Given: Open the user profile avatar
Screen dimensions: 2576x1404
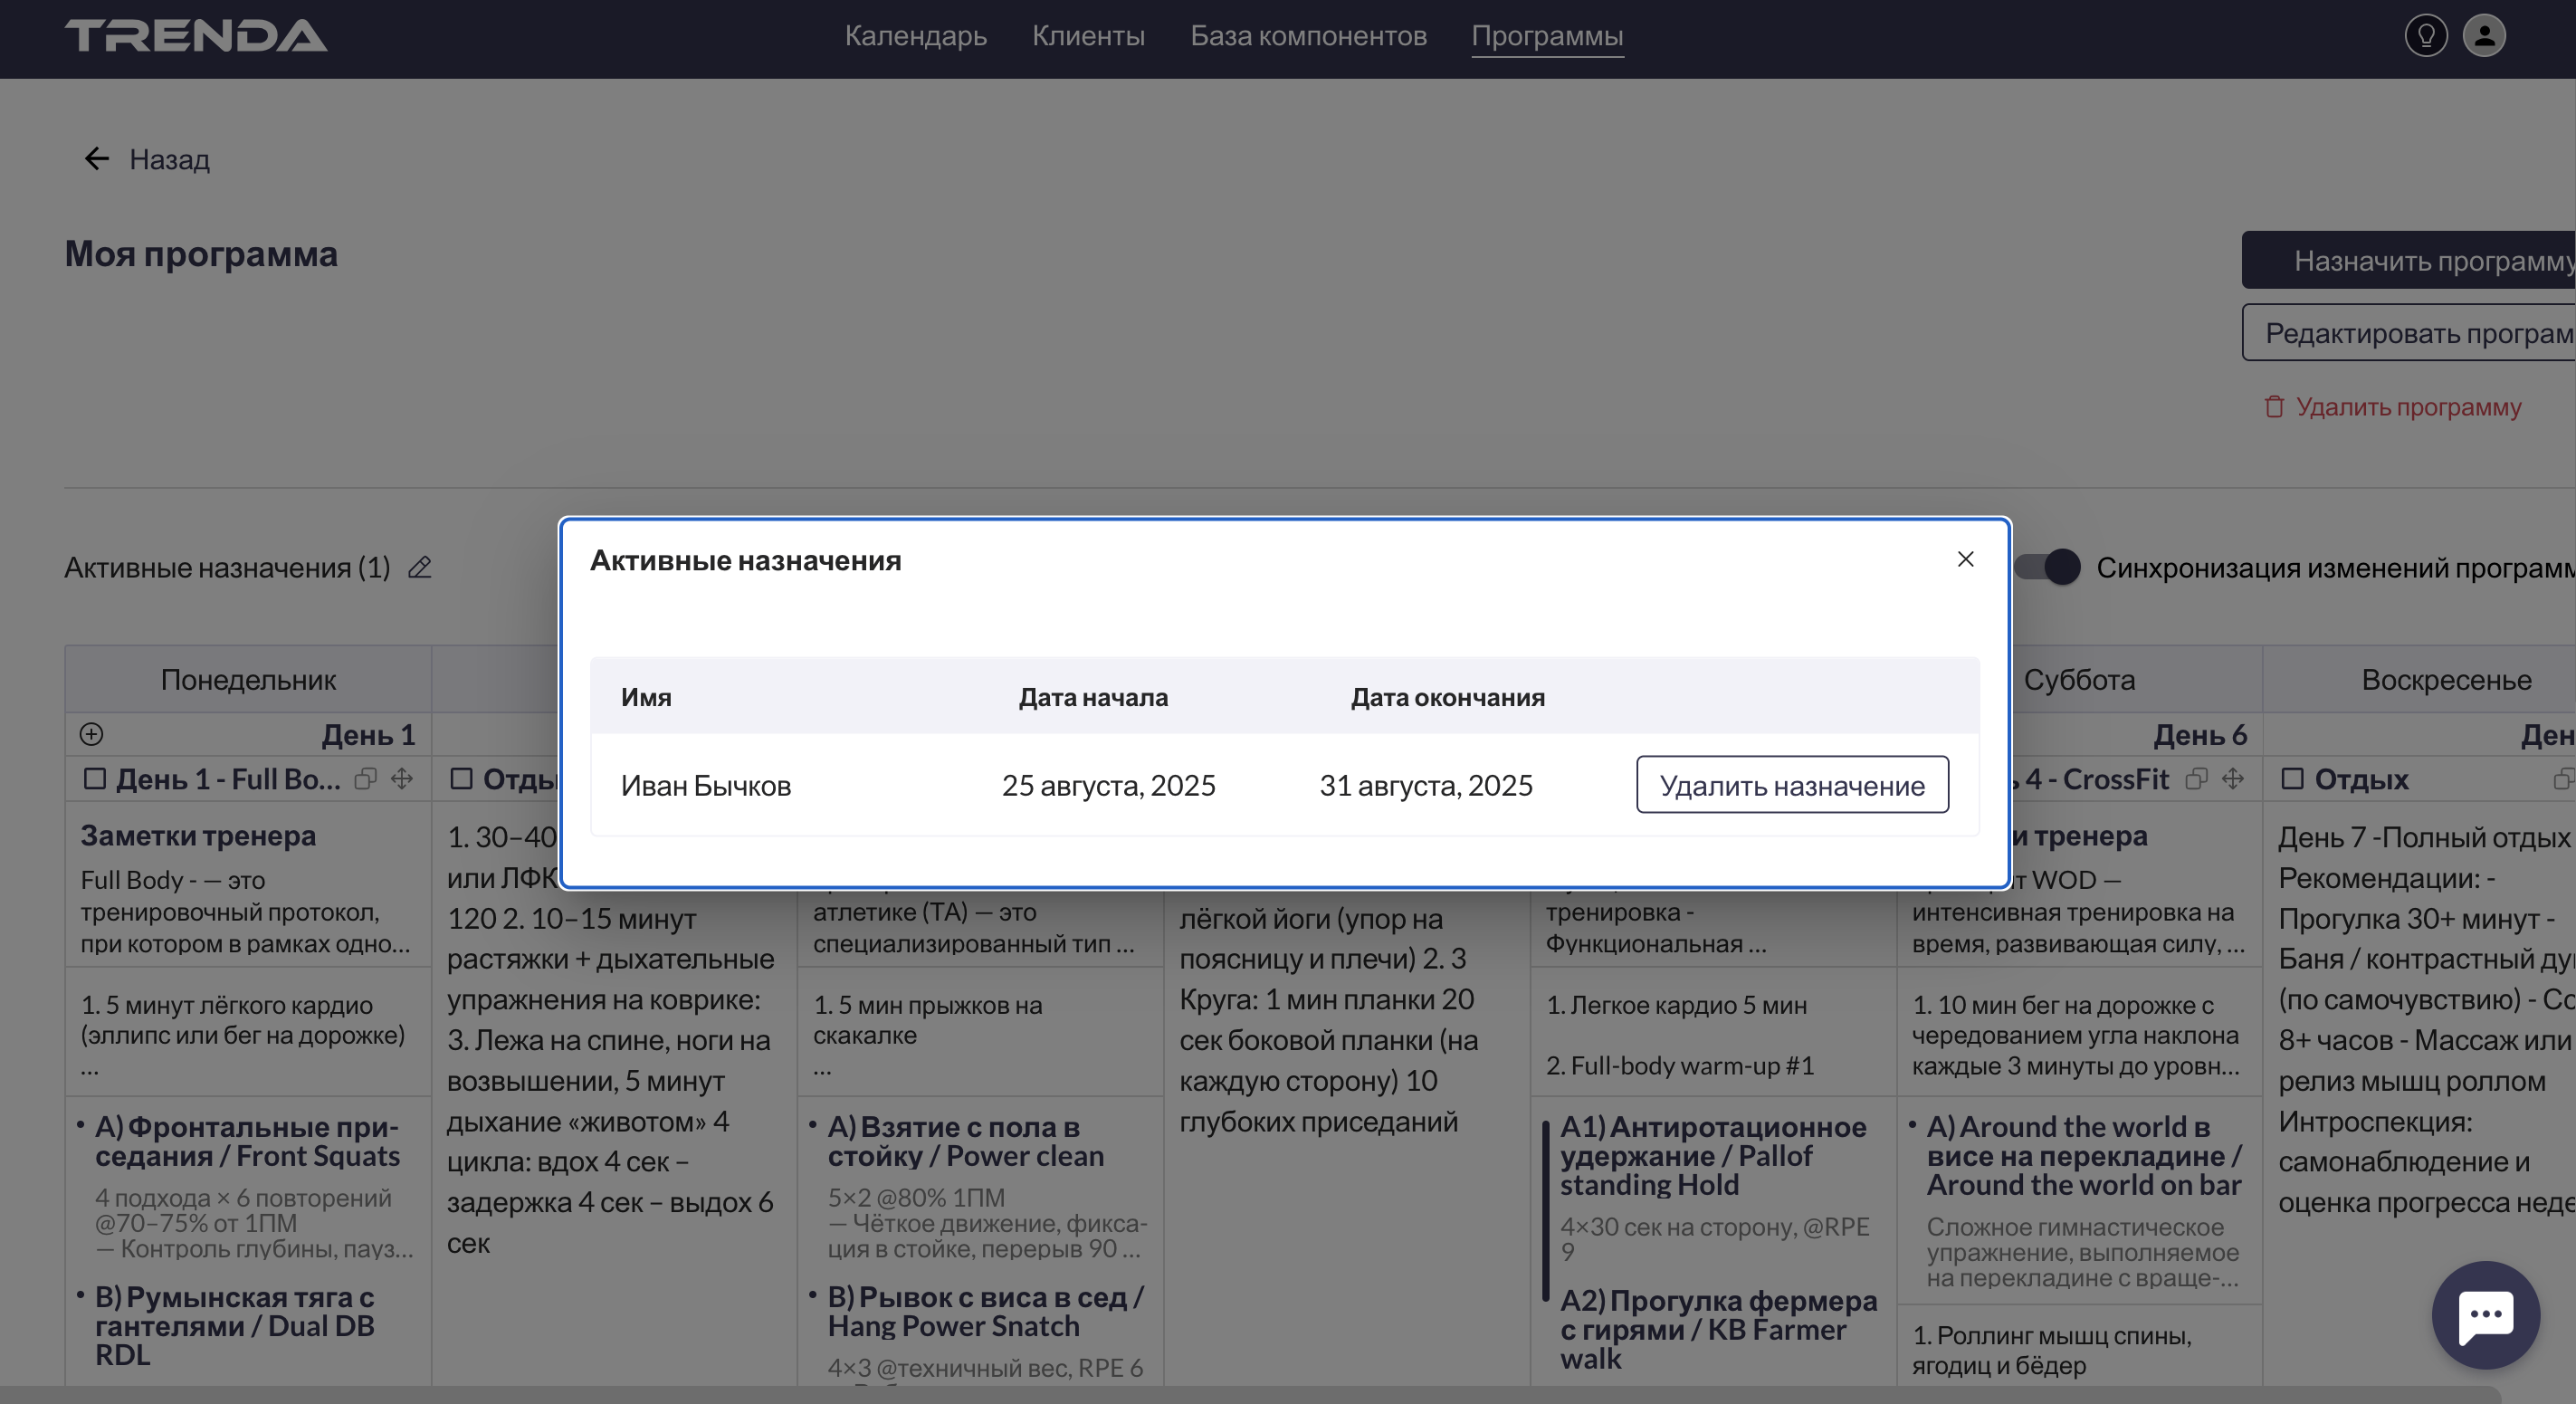Looking at the screenshot, I should tap(2484, 36).
